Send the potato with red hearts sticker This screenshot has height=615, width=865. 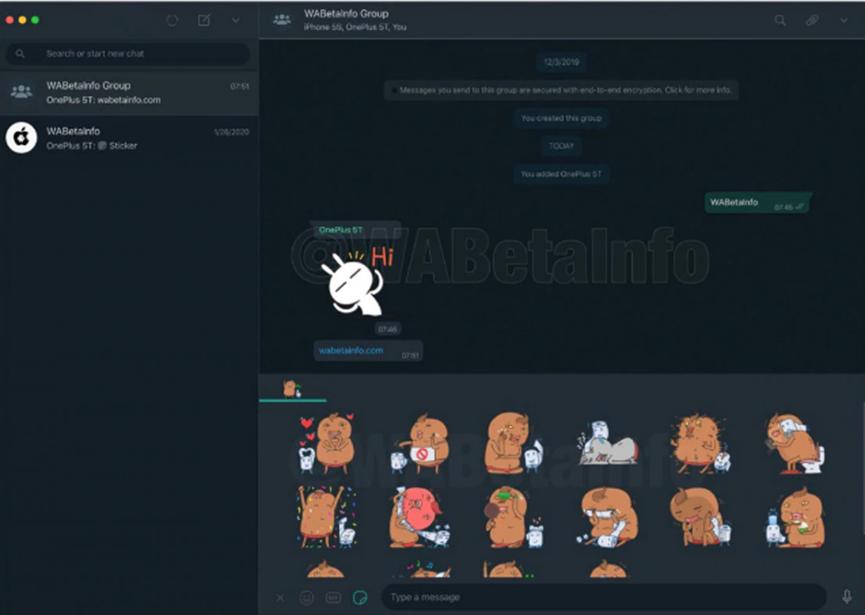coord(323,443)
